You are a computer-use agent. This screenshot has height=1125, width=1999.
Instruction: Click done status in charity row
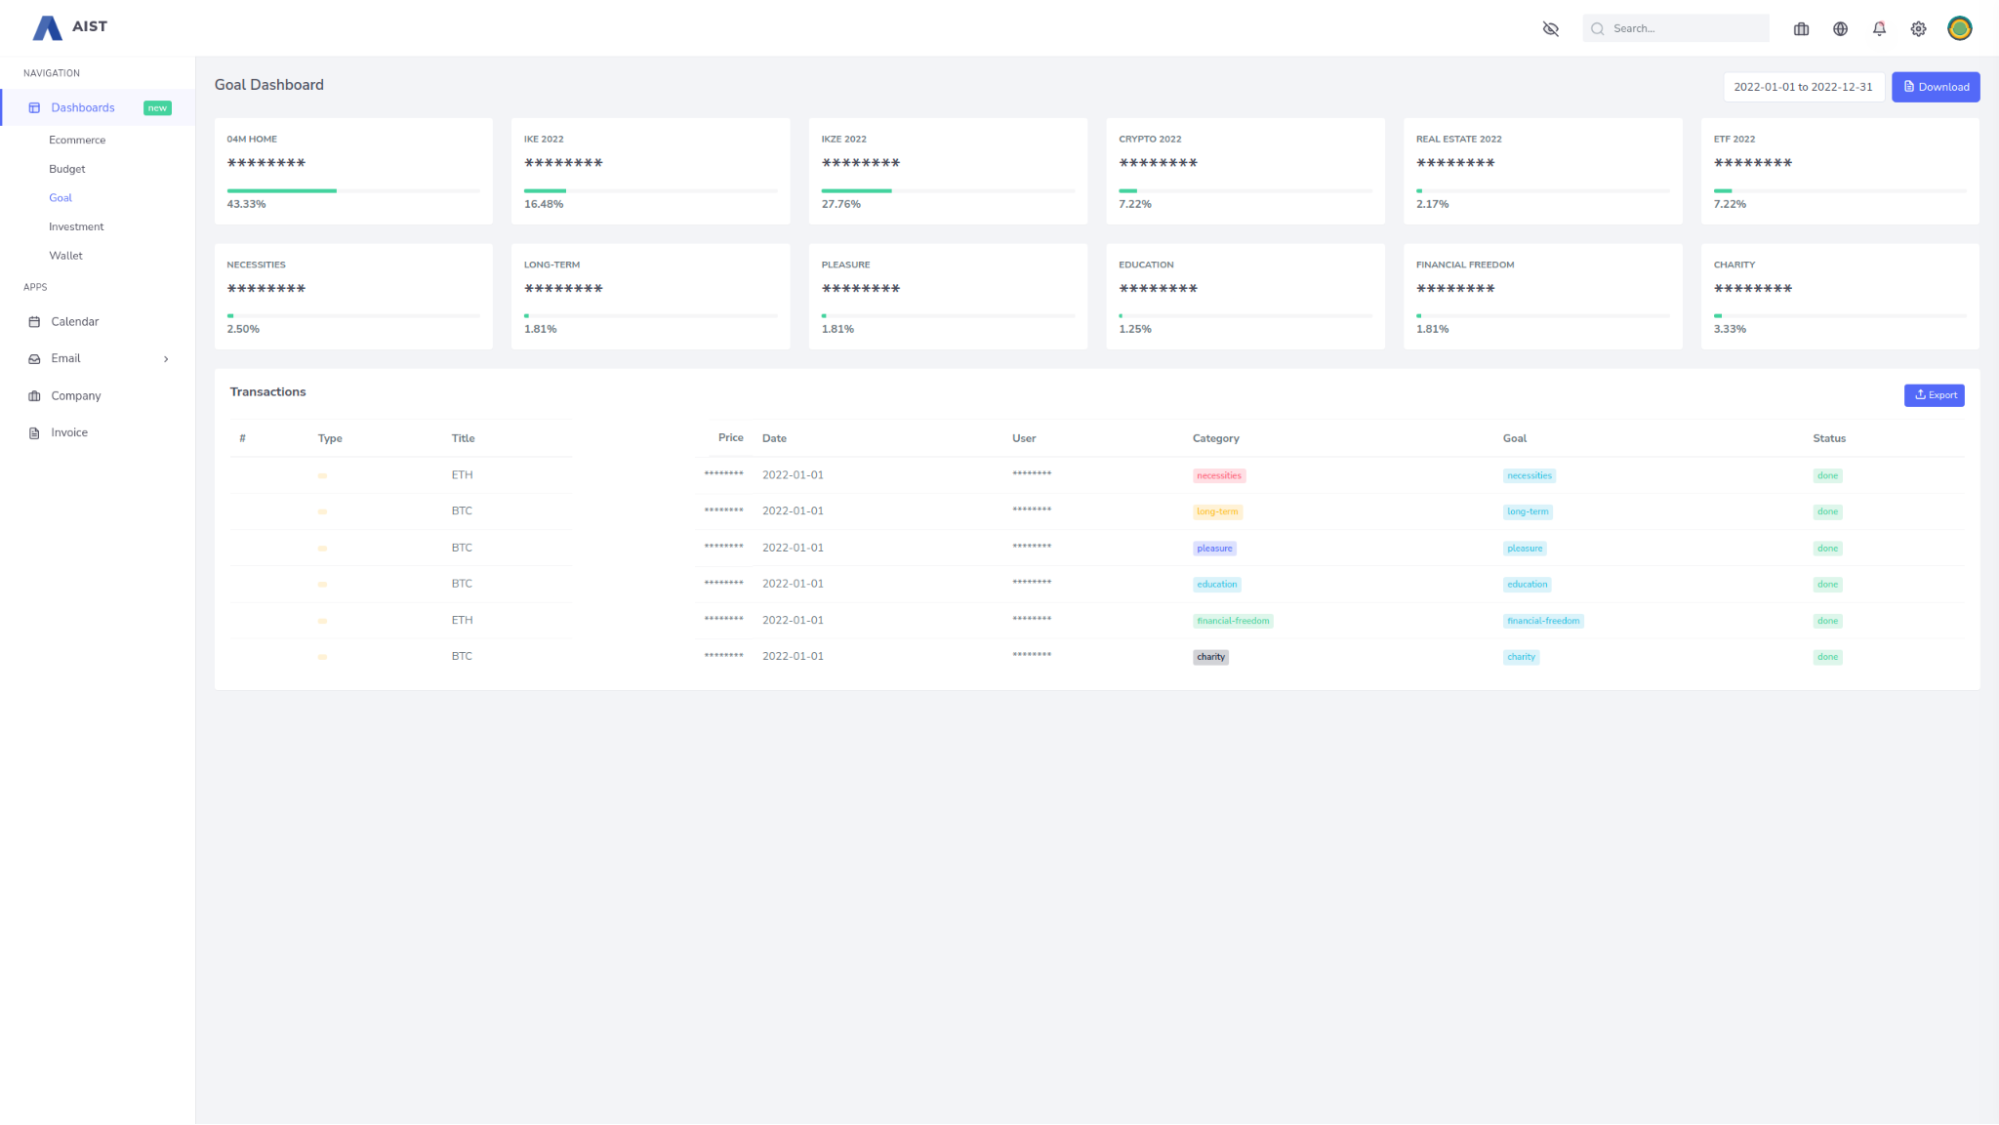click(1827, 657)
